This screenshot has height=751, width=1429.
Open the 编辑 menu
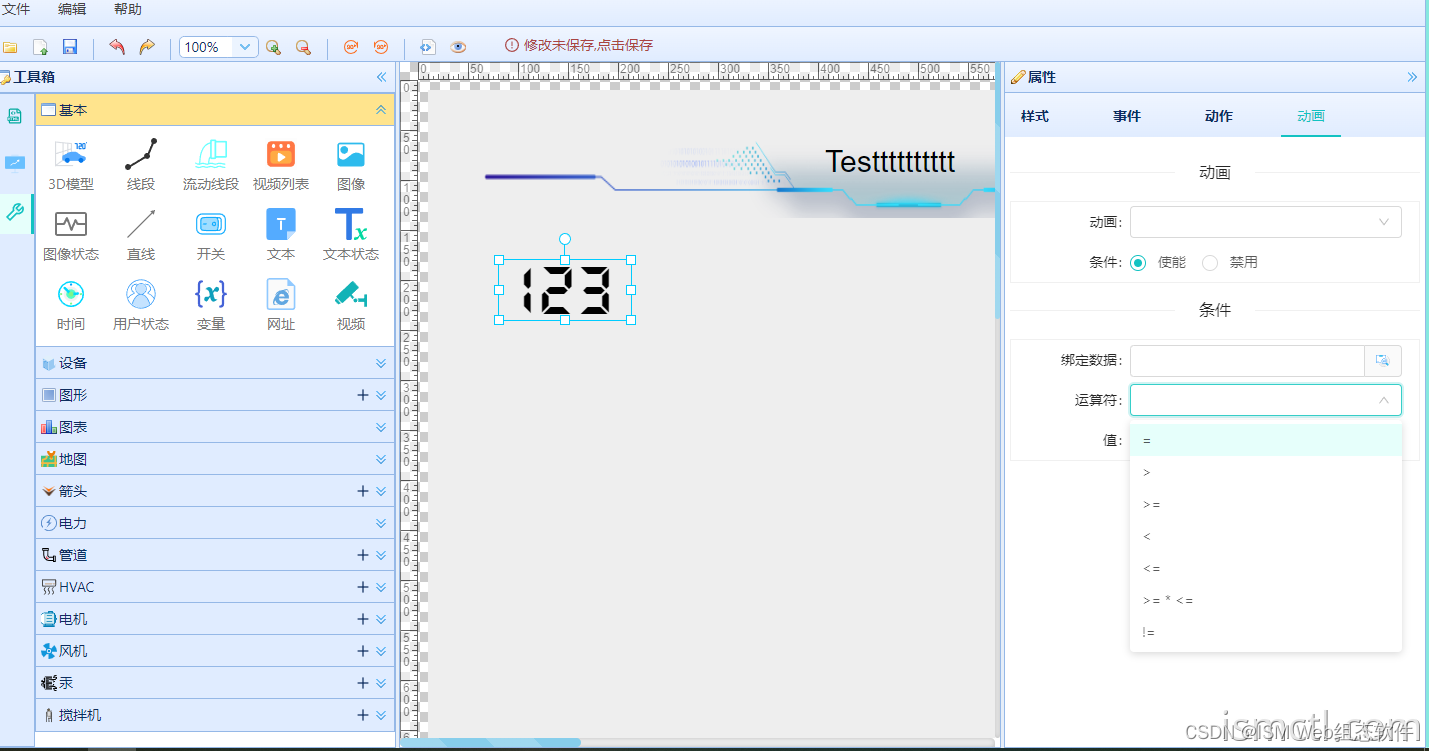coord(71,11)
